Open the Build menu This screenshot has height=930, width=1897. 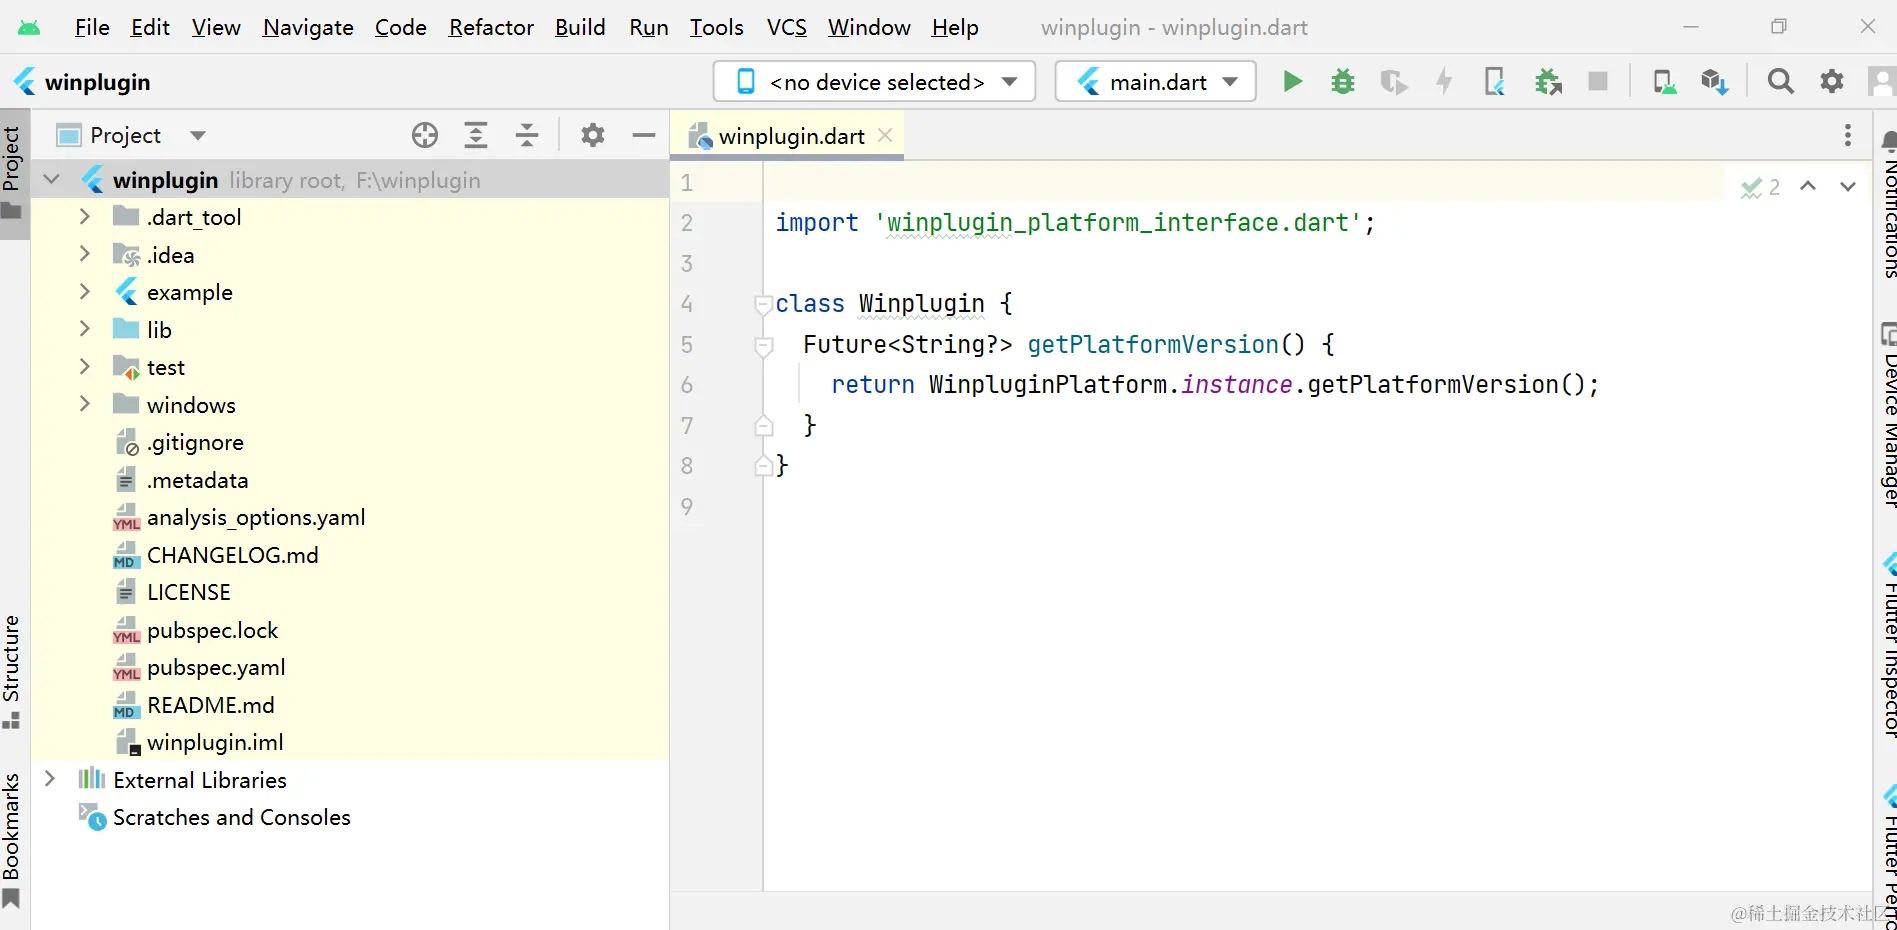[580, 27]
